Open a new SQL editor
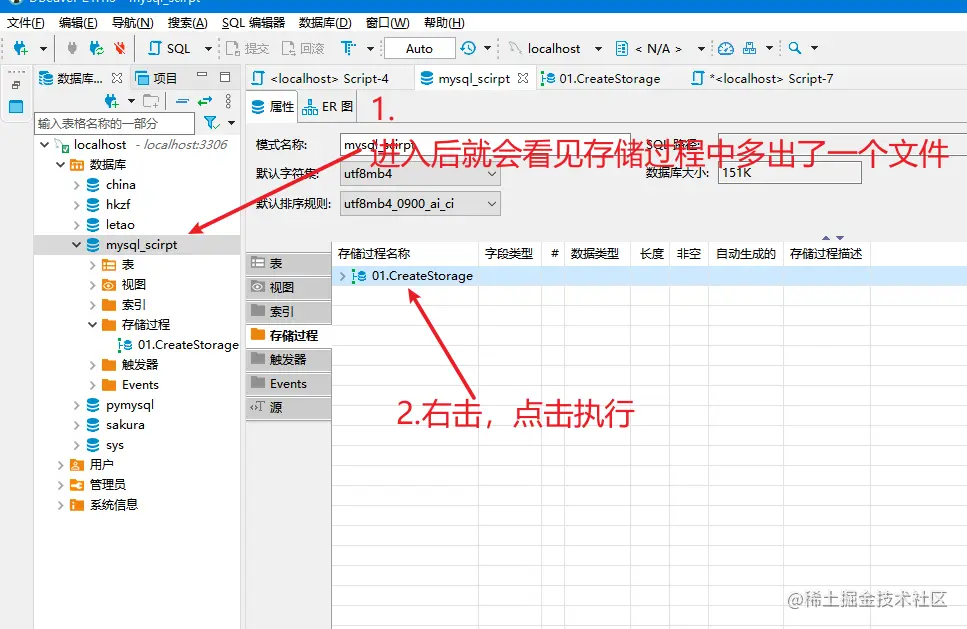Screen dimensions: 967x629 (x=170, y=48)
